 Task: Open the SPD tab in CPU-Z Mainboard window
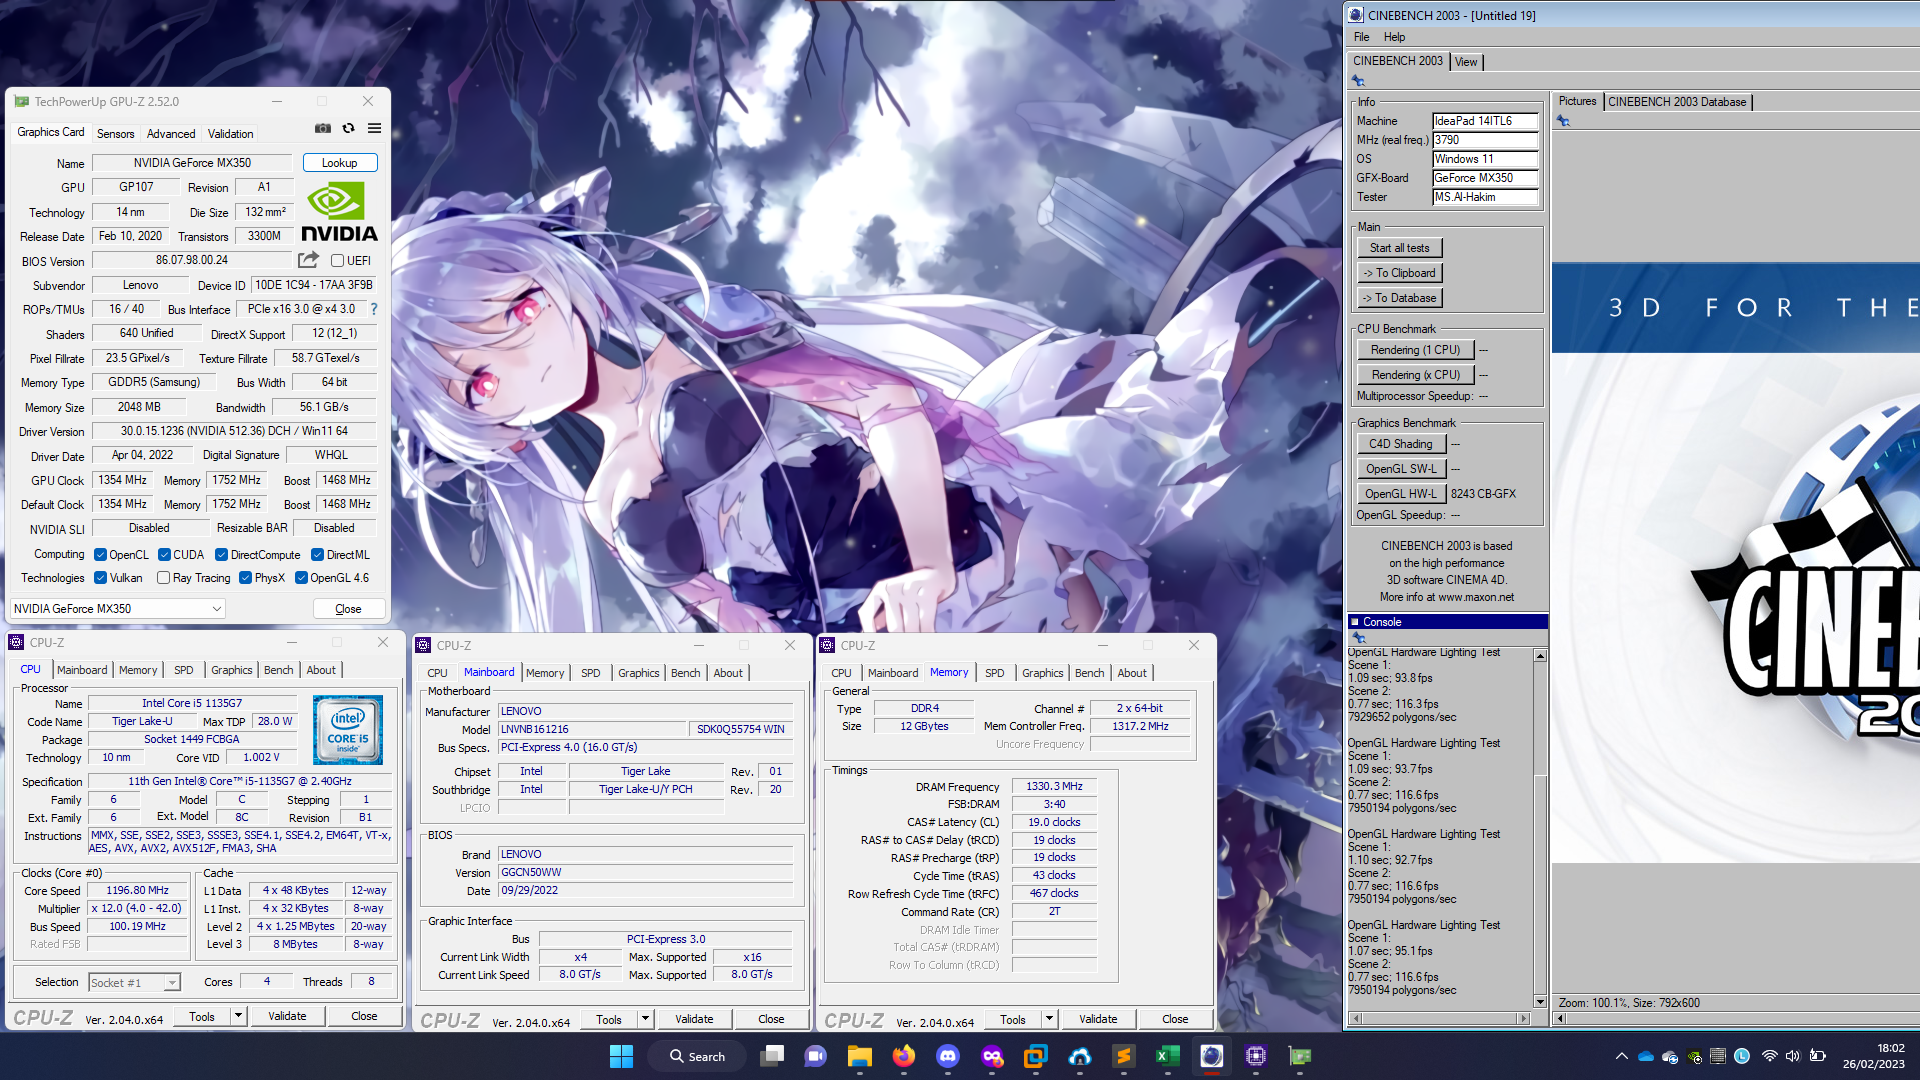[x=591, y=673]
